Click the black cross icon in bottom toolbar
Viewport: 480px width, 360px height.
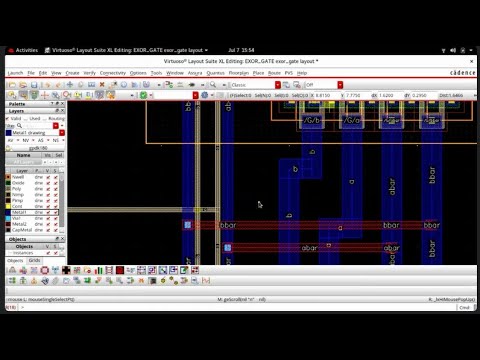(66, 270)
